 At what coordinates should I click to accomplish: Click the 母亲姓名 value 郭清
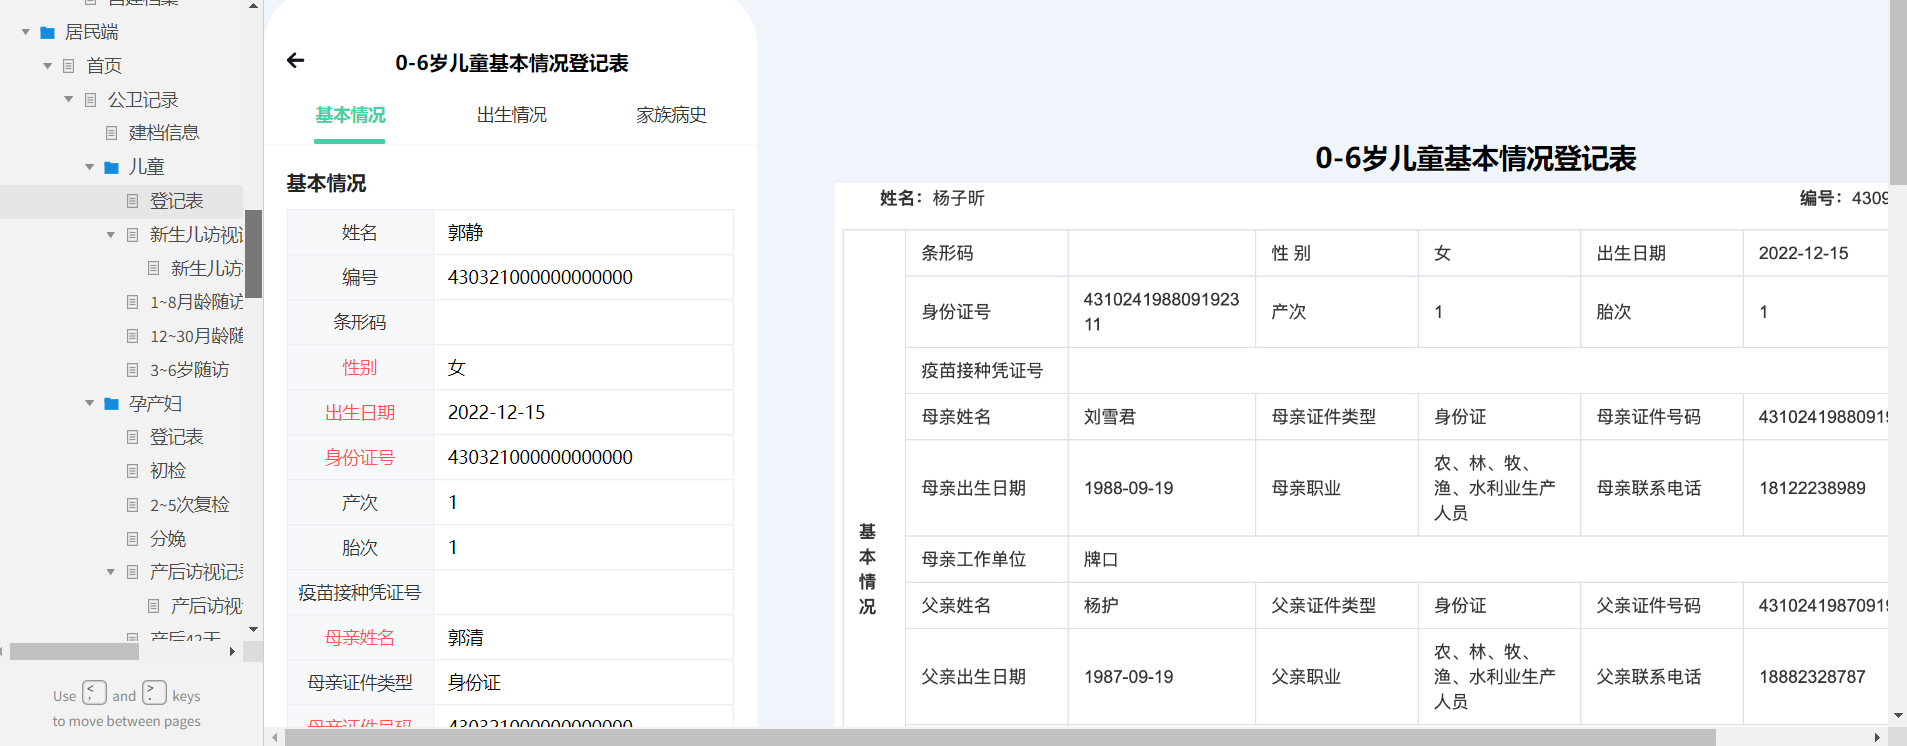click(583, 637)
